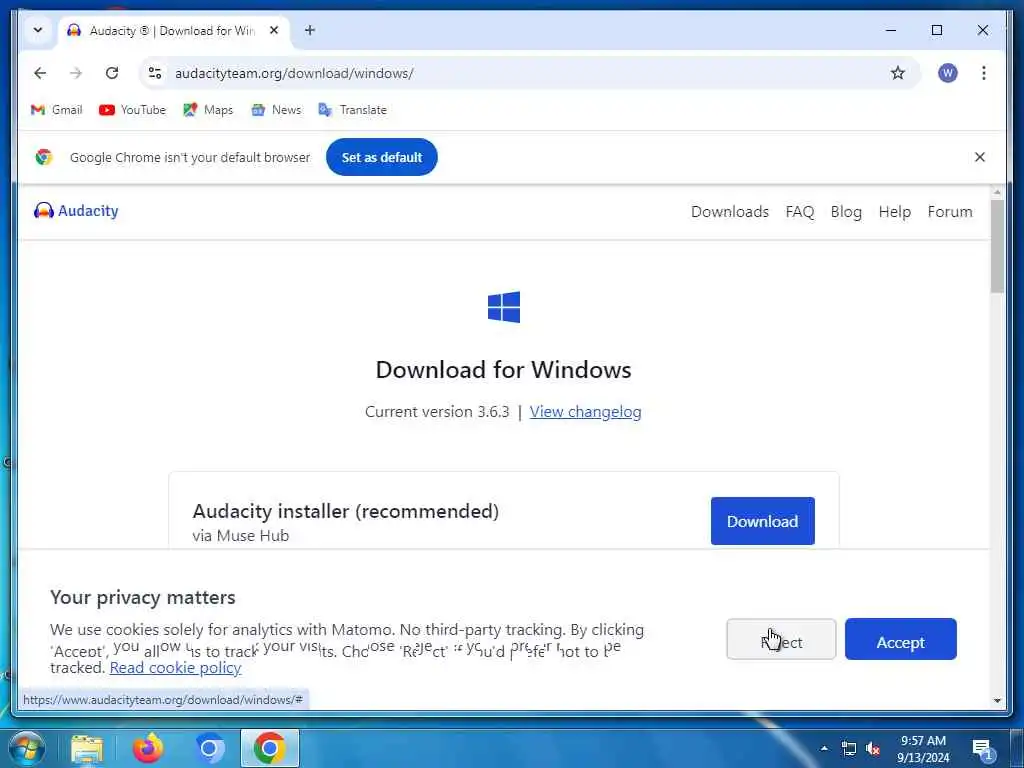Viewport: 1024px width, 768px height.
Task: Open Help in site navigation
Action: click(x=894, y=212)
